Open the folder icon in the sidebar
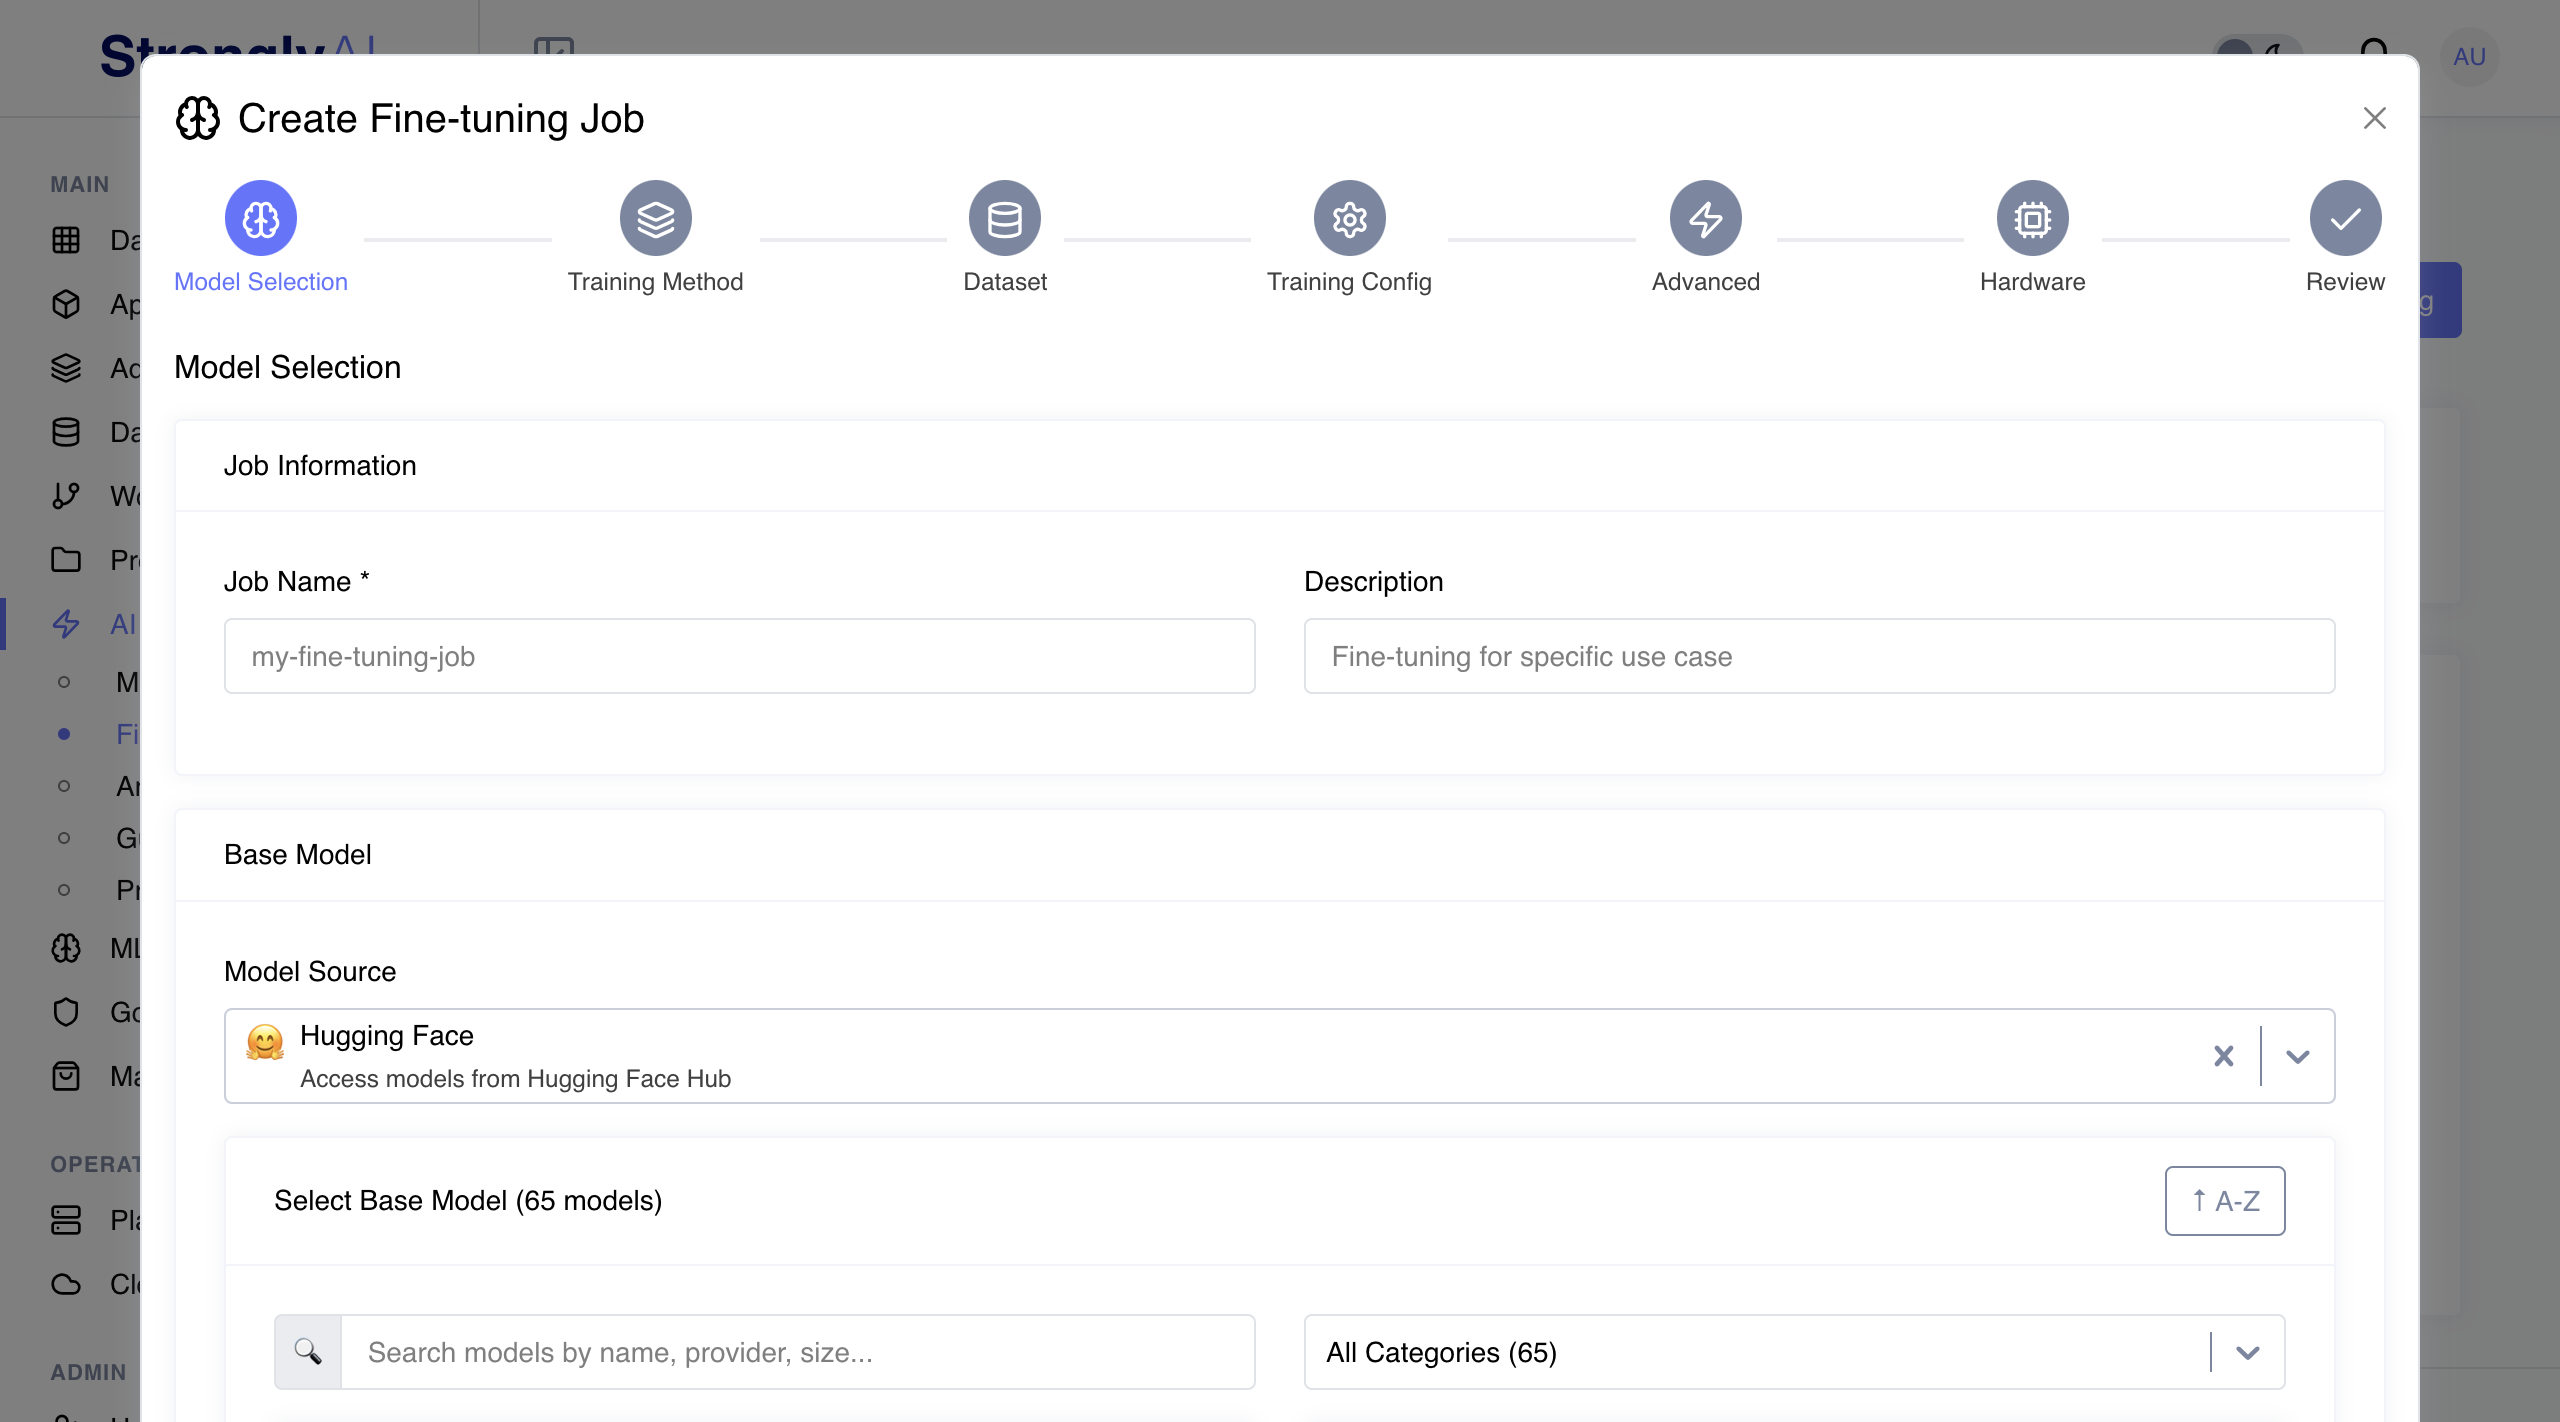Image resolution: width=2560 pixels, height=1422 pixels. [66, 560]
